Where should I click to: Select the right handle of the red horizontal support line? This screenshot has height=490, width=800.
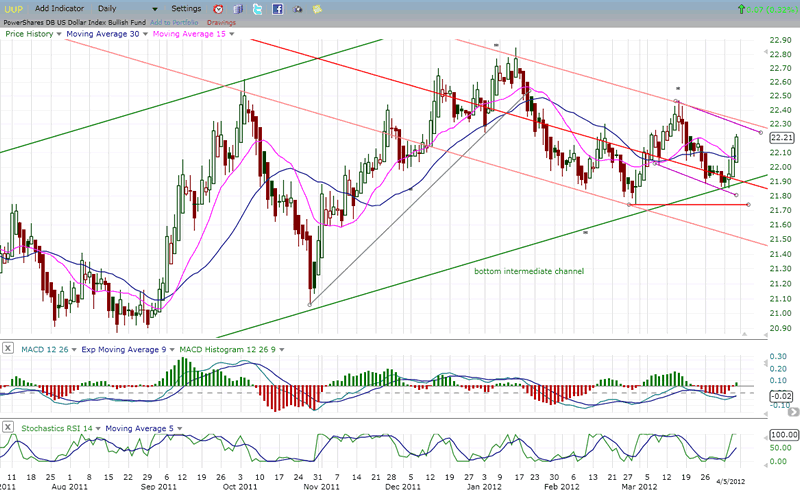(748, 205)
